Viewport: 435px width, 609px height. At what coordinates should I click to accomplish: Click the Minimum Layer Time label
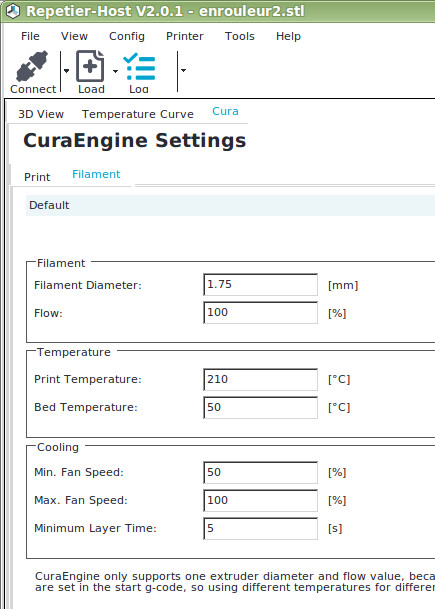pos(95,528)
